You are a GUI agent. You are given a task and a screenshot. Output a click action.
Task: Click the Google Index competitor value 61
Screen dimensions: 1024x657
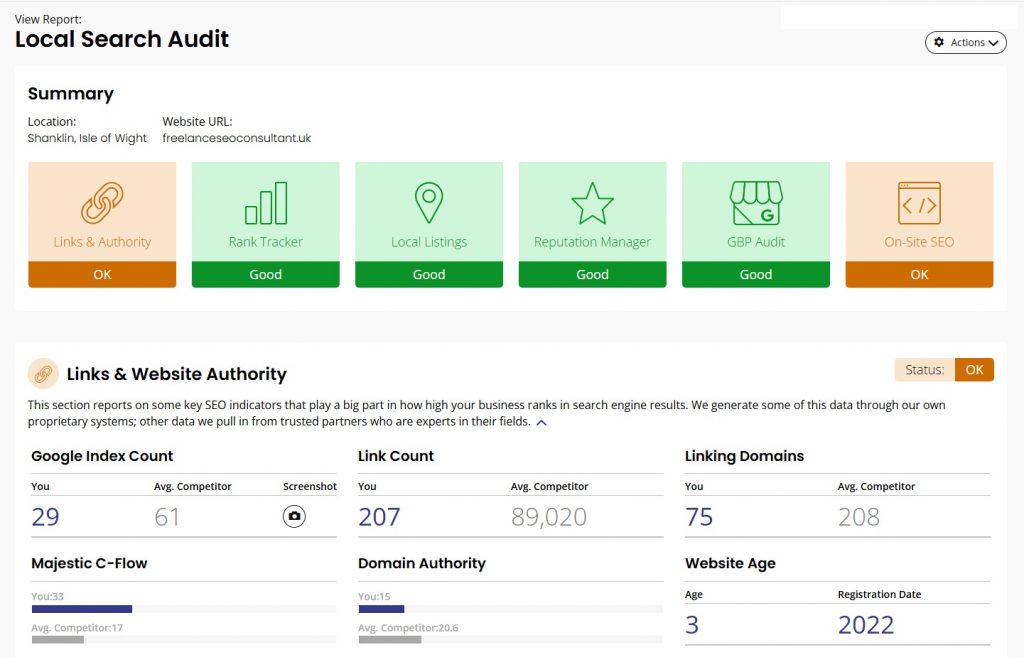167,517
